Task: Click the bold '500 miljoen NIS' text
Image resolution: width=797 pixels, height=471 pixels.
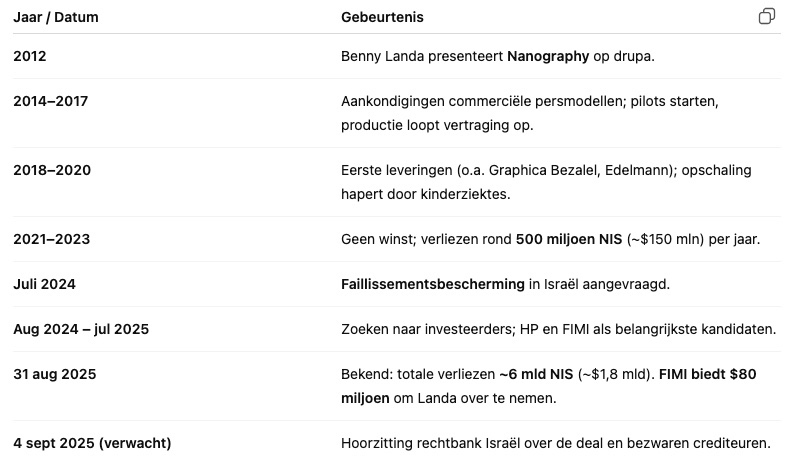Action: coord(569,239)
